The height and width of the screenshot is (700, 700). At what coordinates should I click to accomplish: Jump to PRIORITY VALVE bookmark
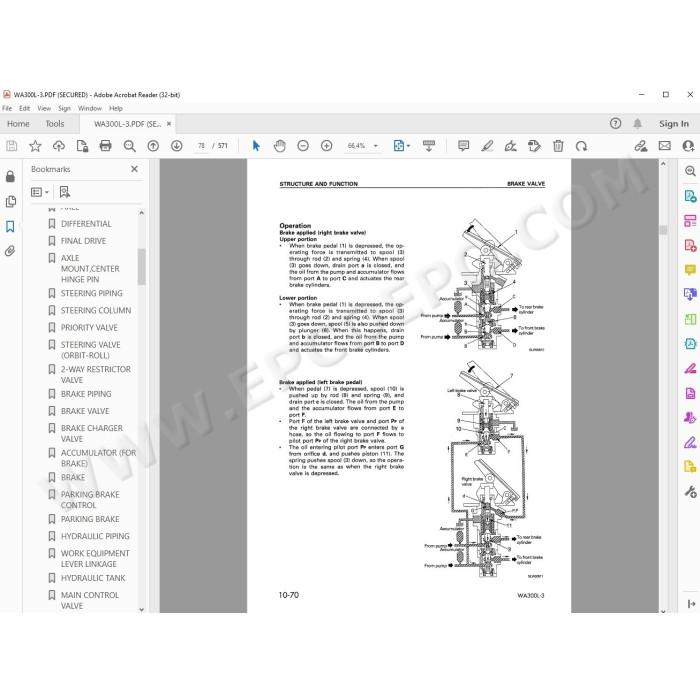[89, 327]
